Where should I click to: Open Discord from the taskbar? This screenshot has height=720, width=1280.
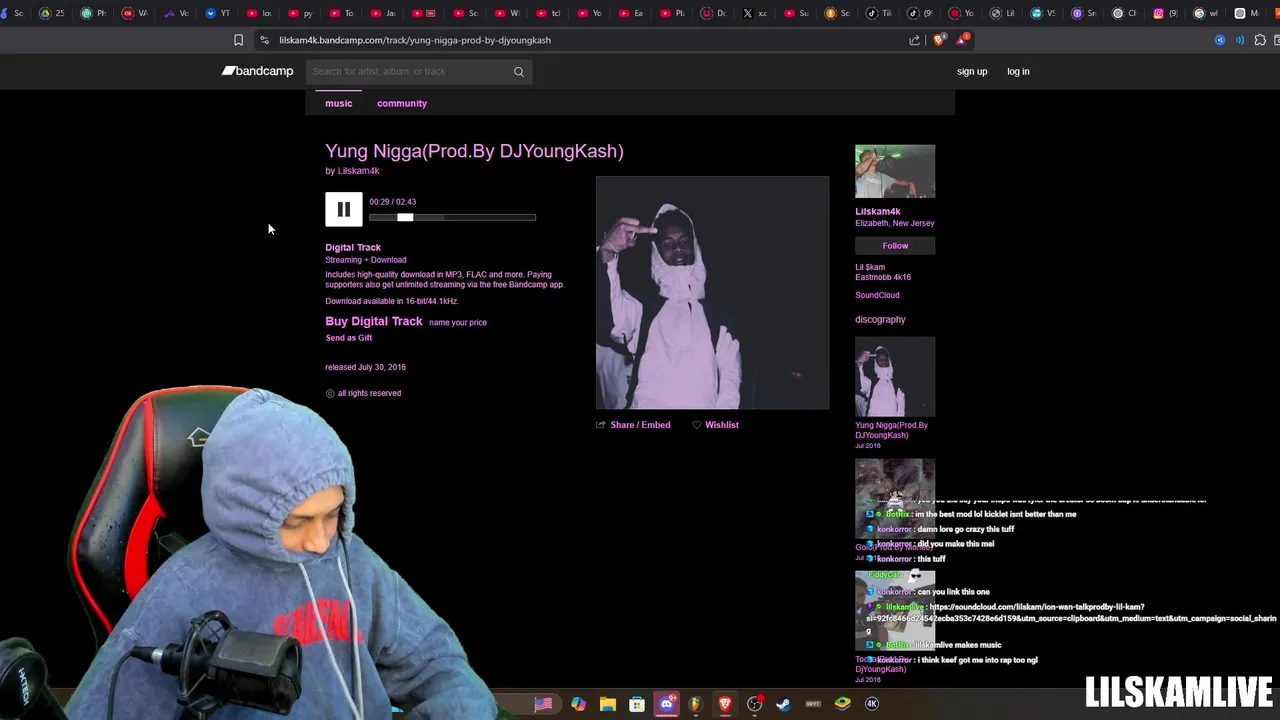[x=667, y=704]
